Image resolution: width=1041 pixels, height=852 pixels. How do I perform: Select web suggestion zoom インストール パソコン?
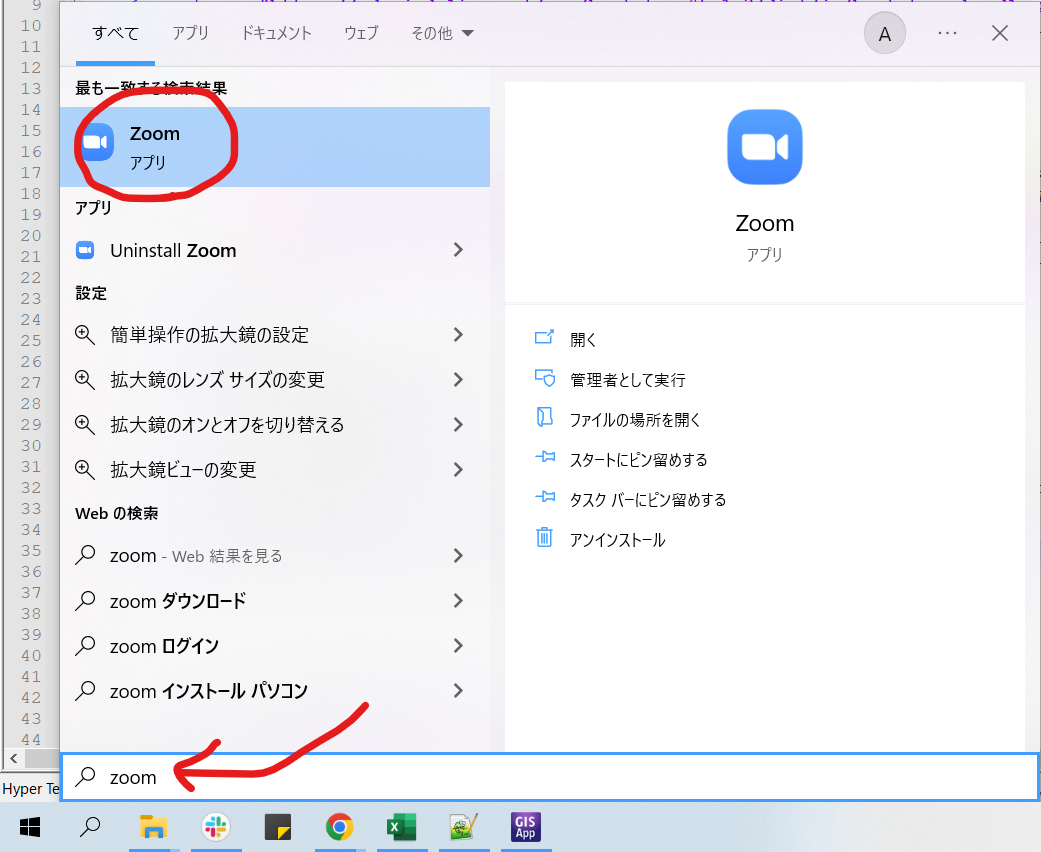coord(275,691)
